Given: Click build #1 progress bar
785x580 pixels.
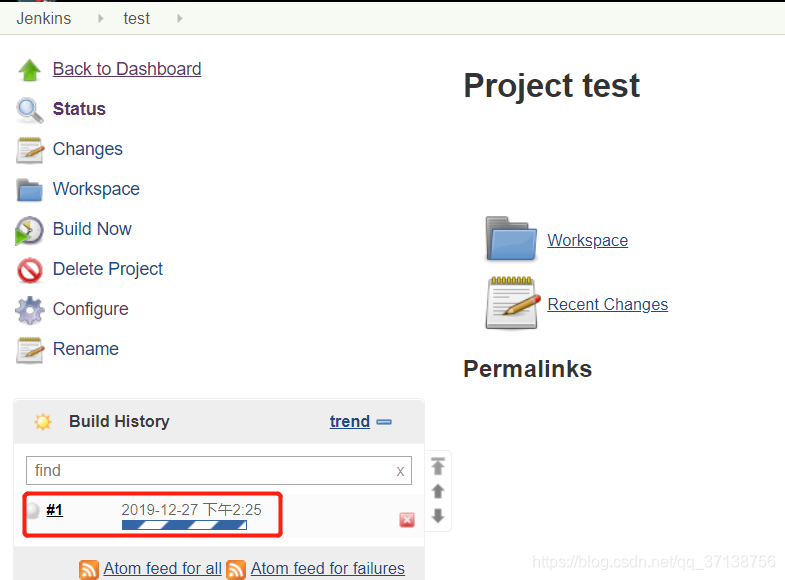Looking at the screenshot, I should [x=184, y=525].
